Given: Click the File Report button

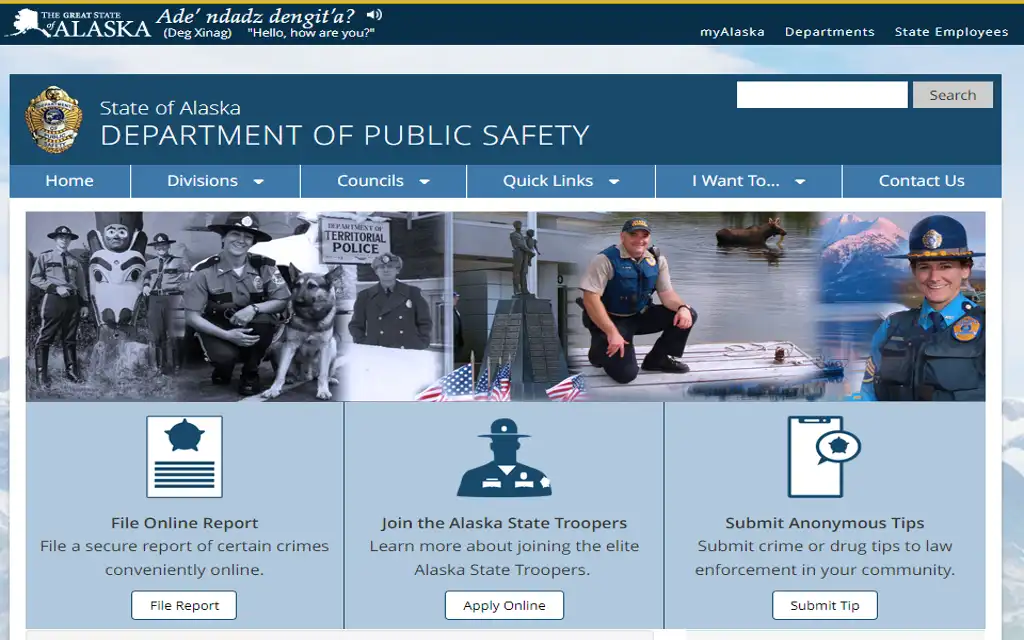Looking at the screenshot, I should 184,605.
